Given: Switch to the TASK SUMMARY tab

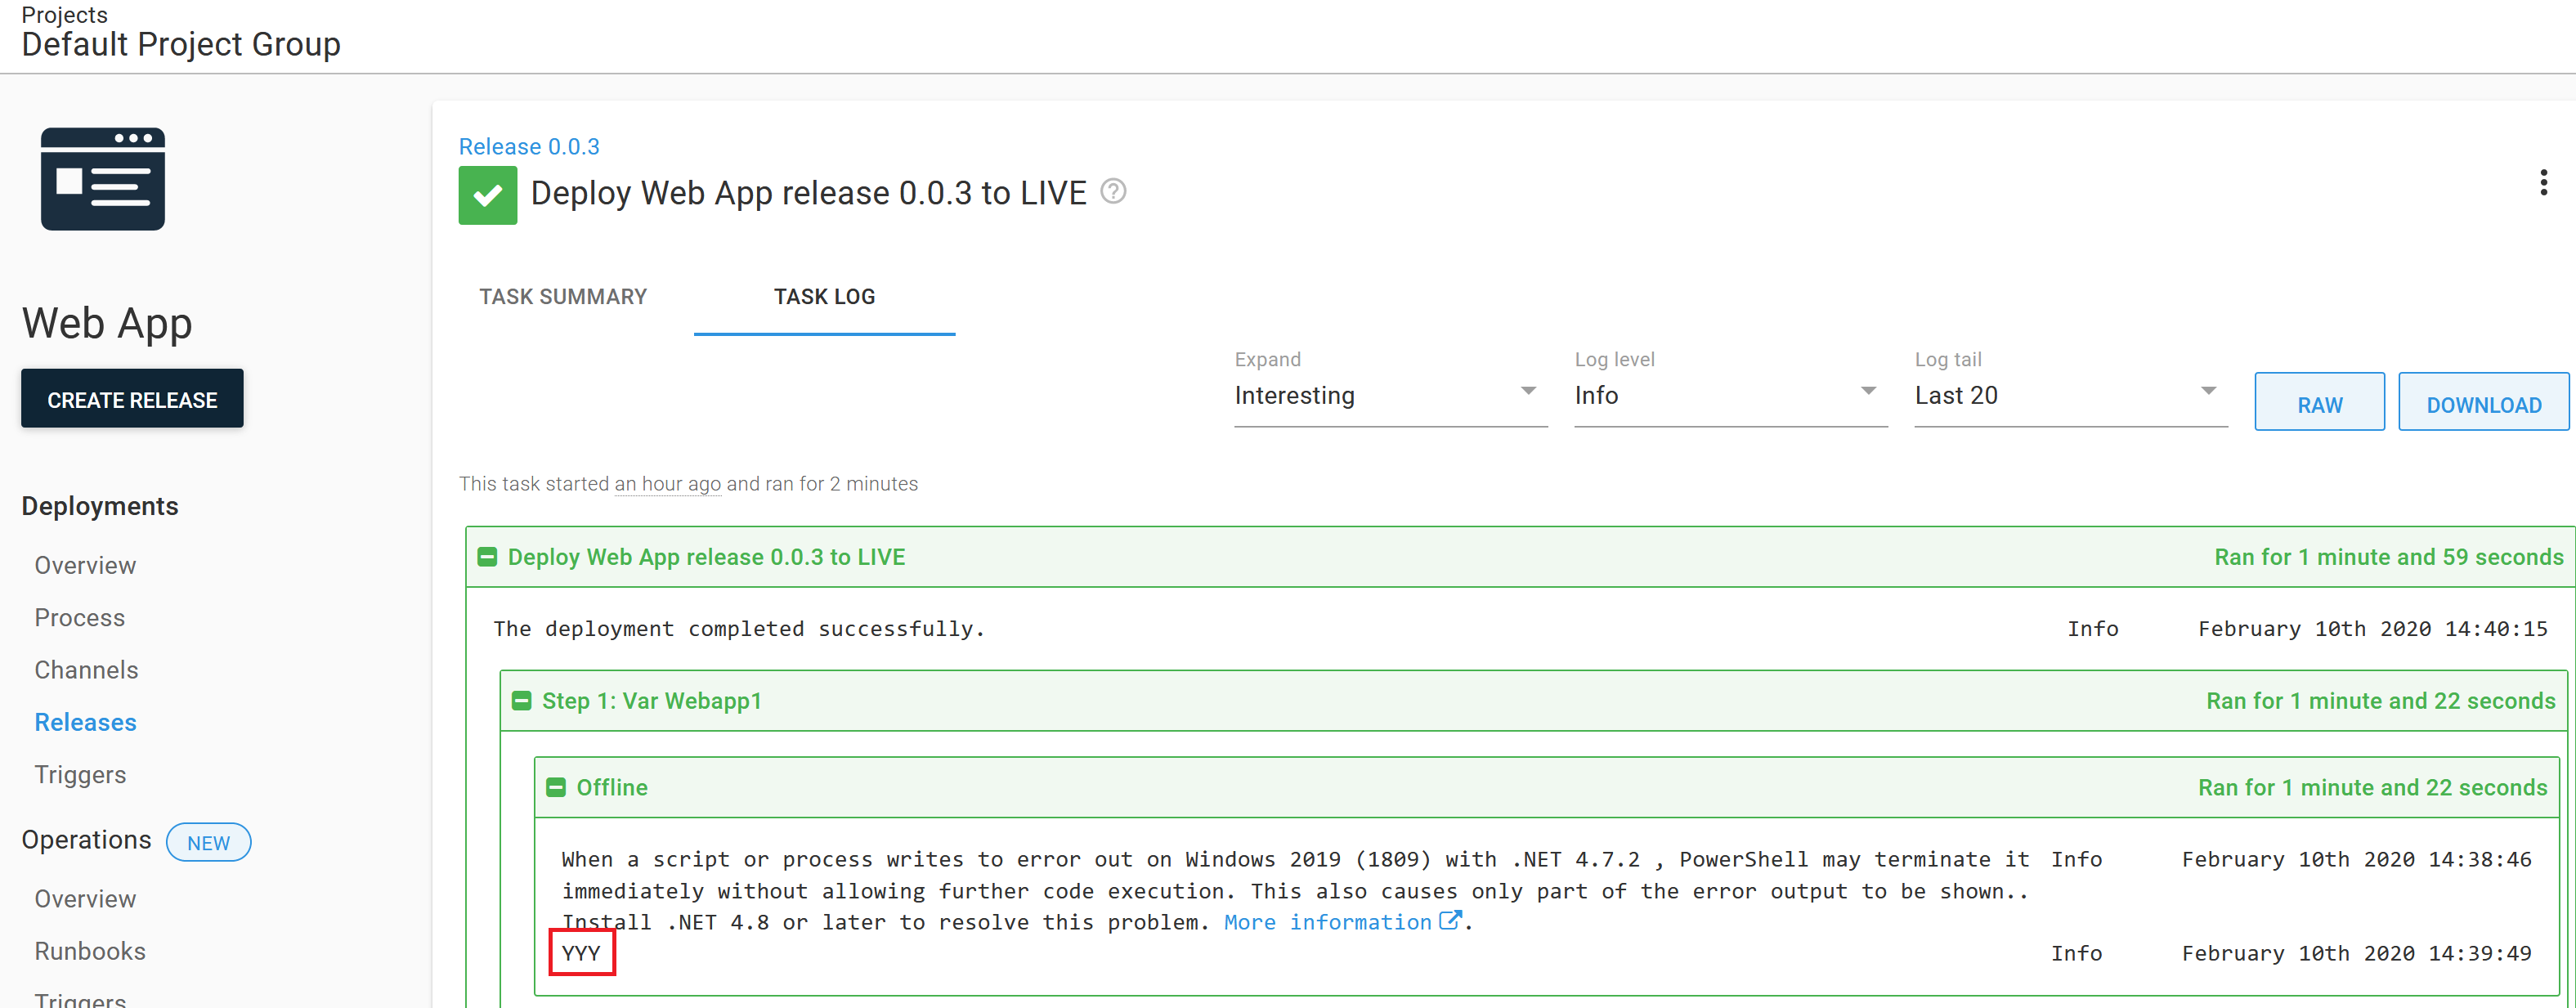Looking at the screenshot, I should (x=563, y=296).
